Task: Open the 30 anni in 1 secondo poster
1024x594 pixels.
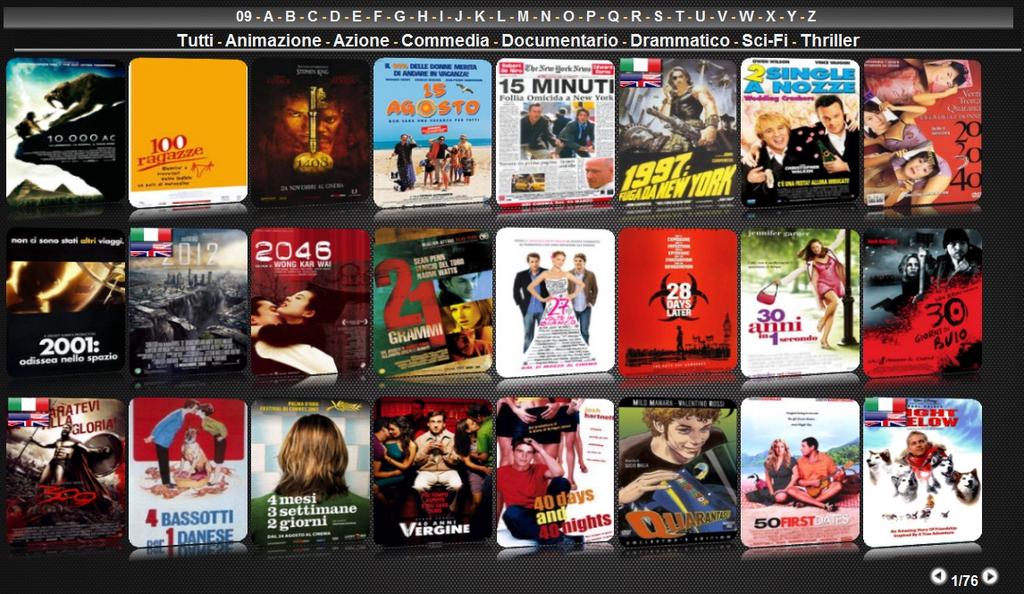Action: (800, 302)
